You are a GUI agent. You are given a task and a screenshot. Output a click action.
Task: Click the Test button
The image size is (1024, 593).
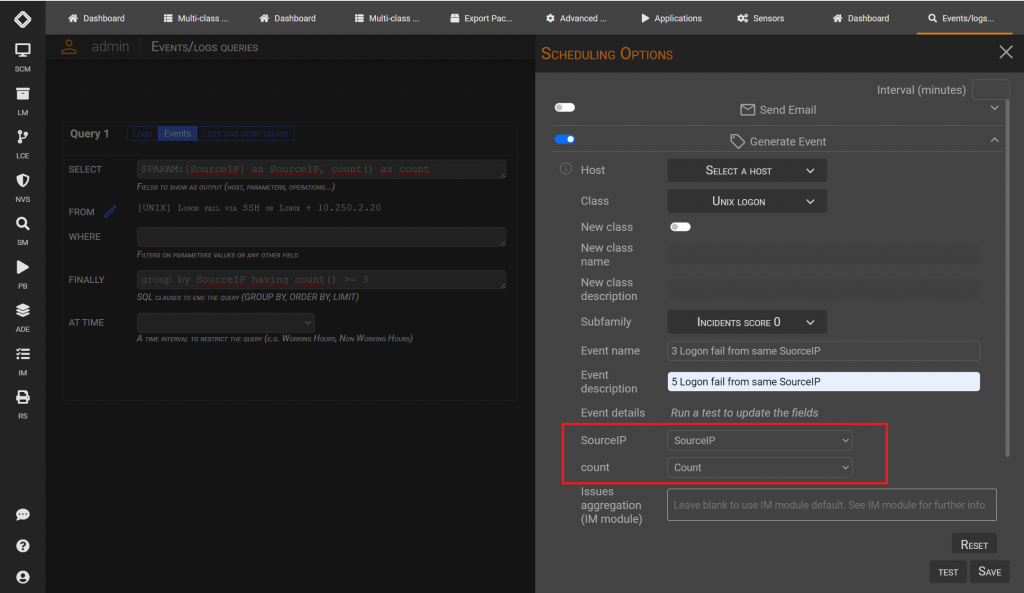point(948,571)
